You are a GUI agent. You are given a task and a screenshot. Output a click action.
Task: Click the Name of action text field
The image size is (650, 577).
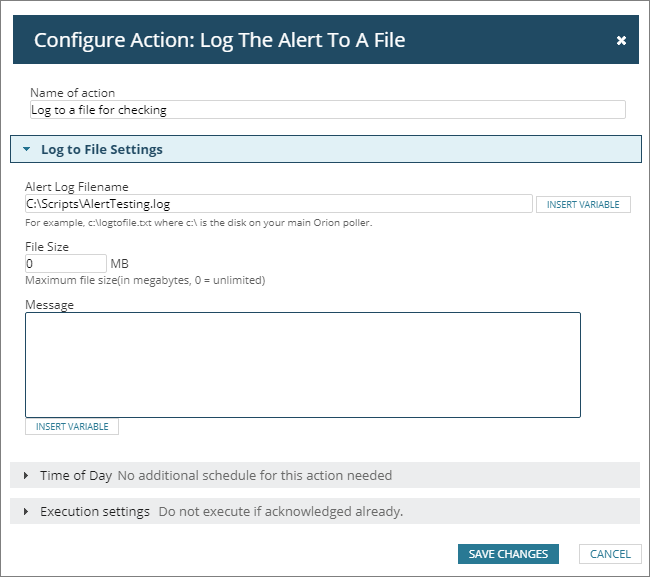(327, 110)
